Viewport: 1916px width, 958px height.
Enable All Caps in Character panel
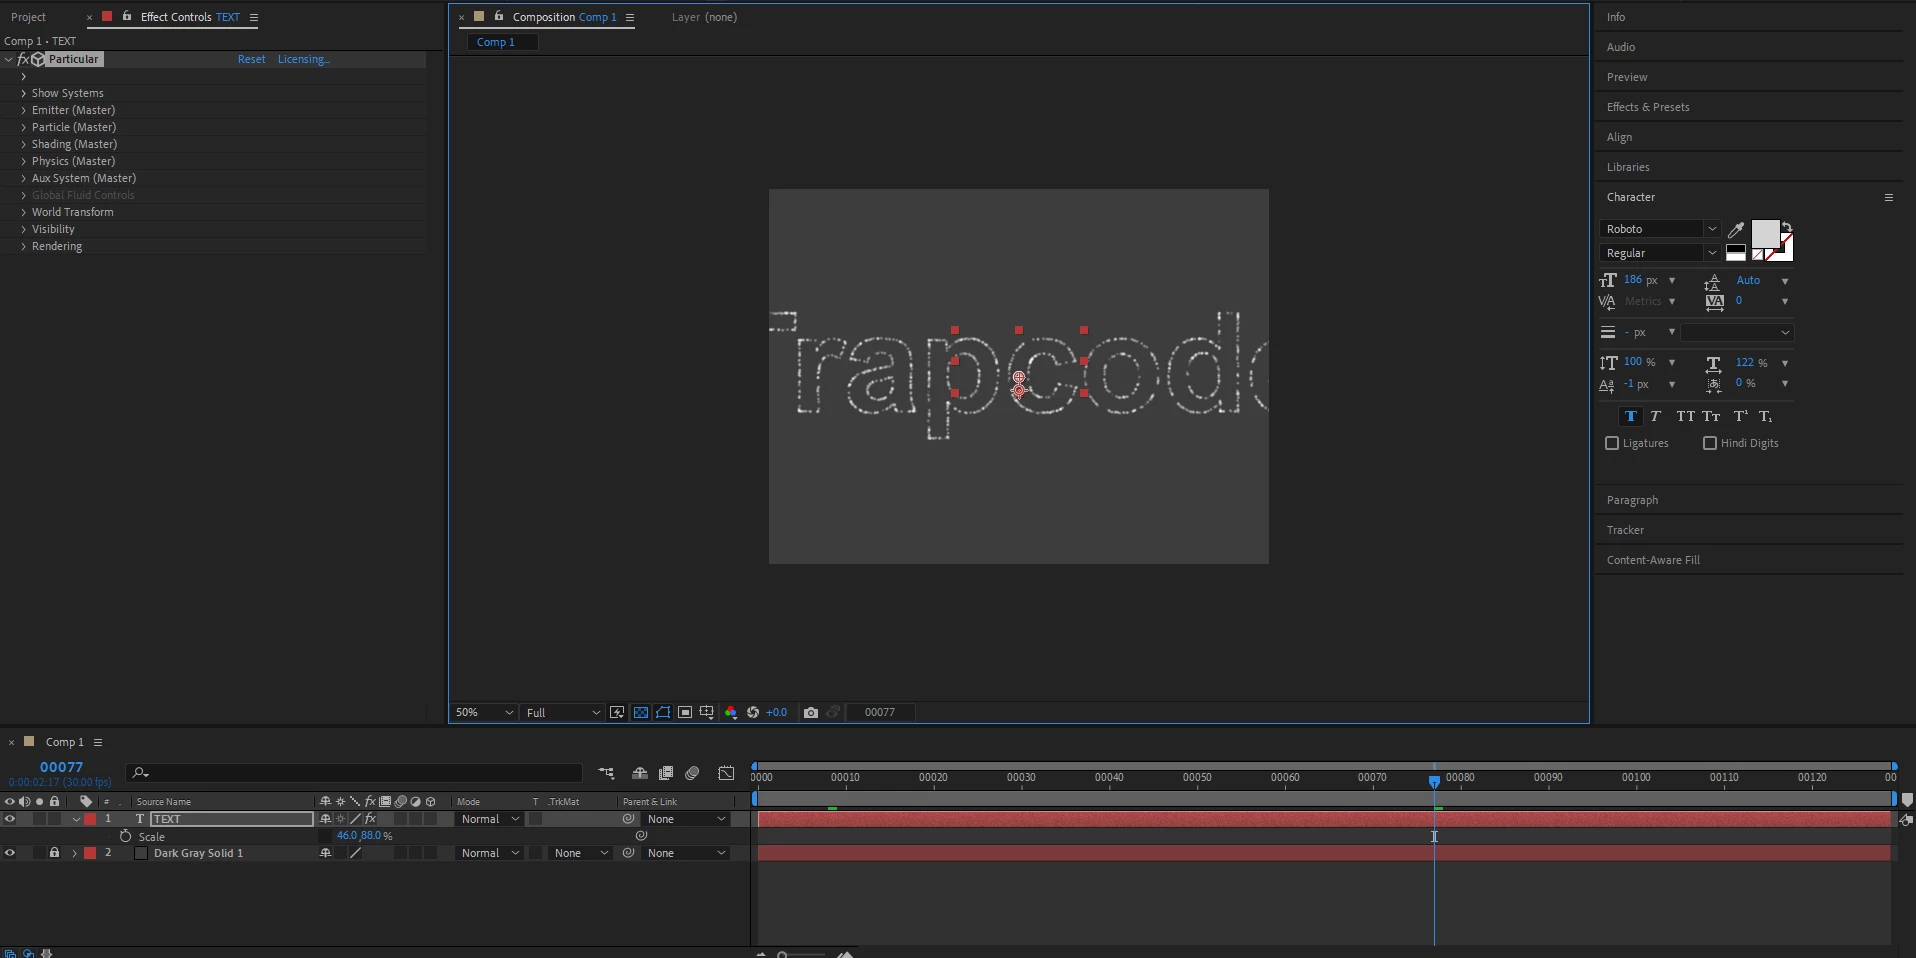point(1686,416)
